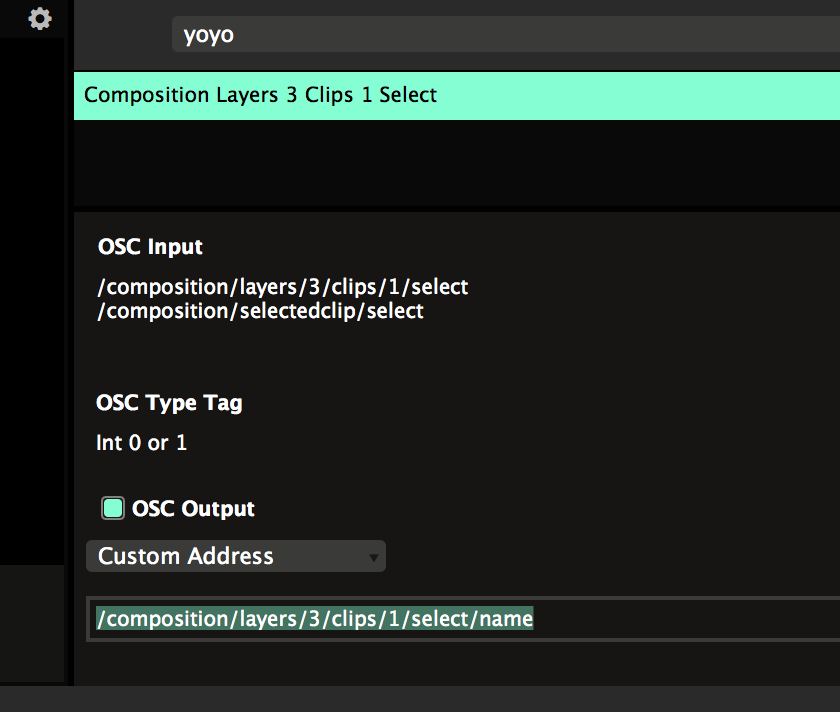
Task: Click the OSC Type Tag heading
Action: pos(169,404)
